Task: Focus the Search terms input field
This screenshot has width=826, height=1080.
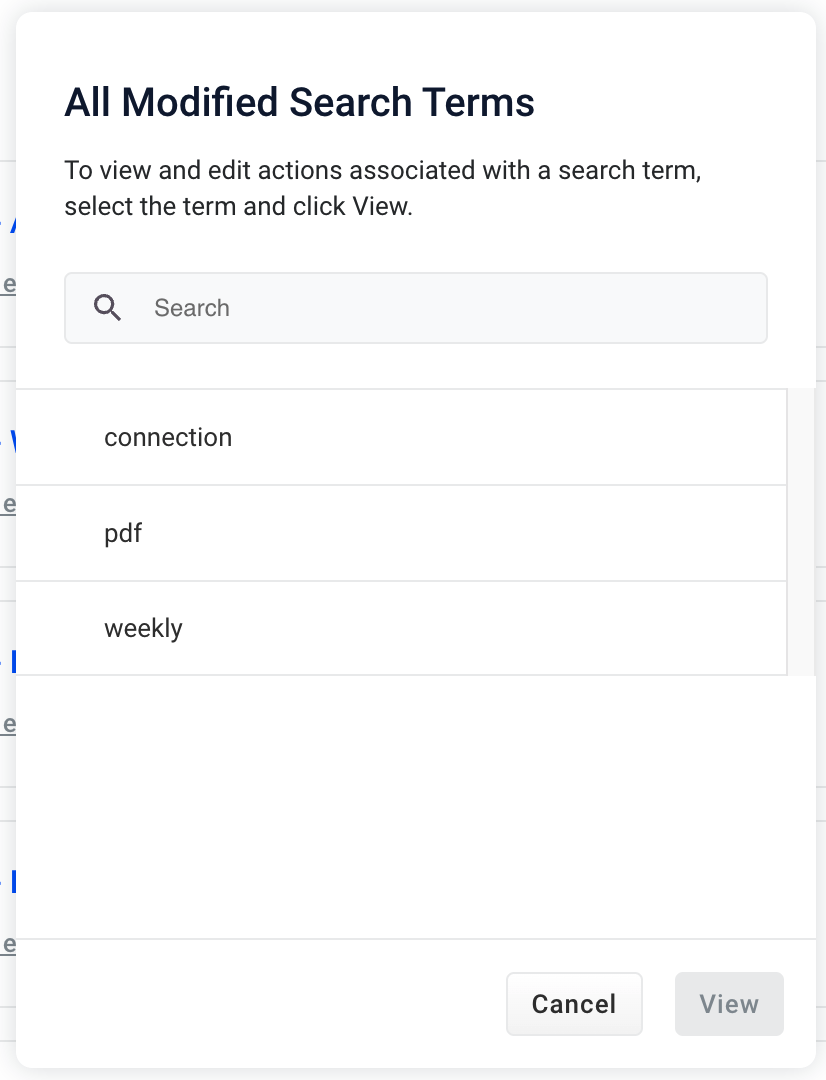Action: (x=450, y=308)
